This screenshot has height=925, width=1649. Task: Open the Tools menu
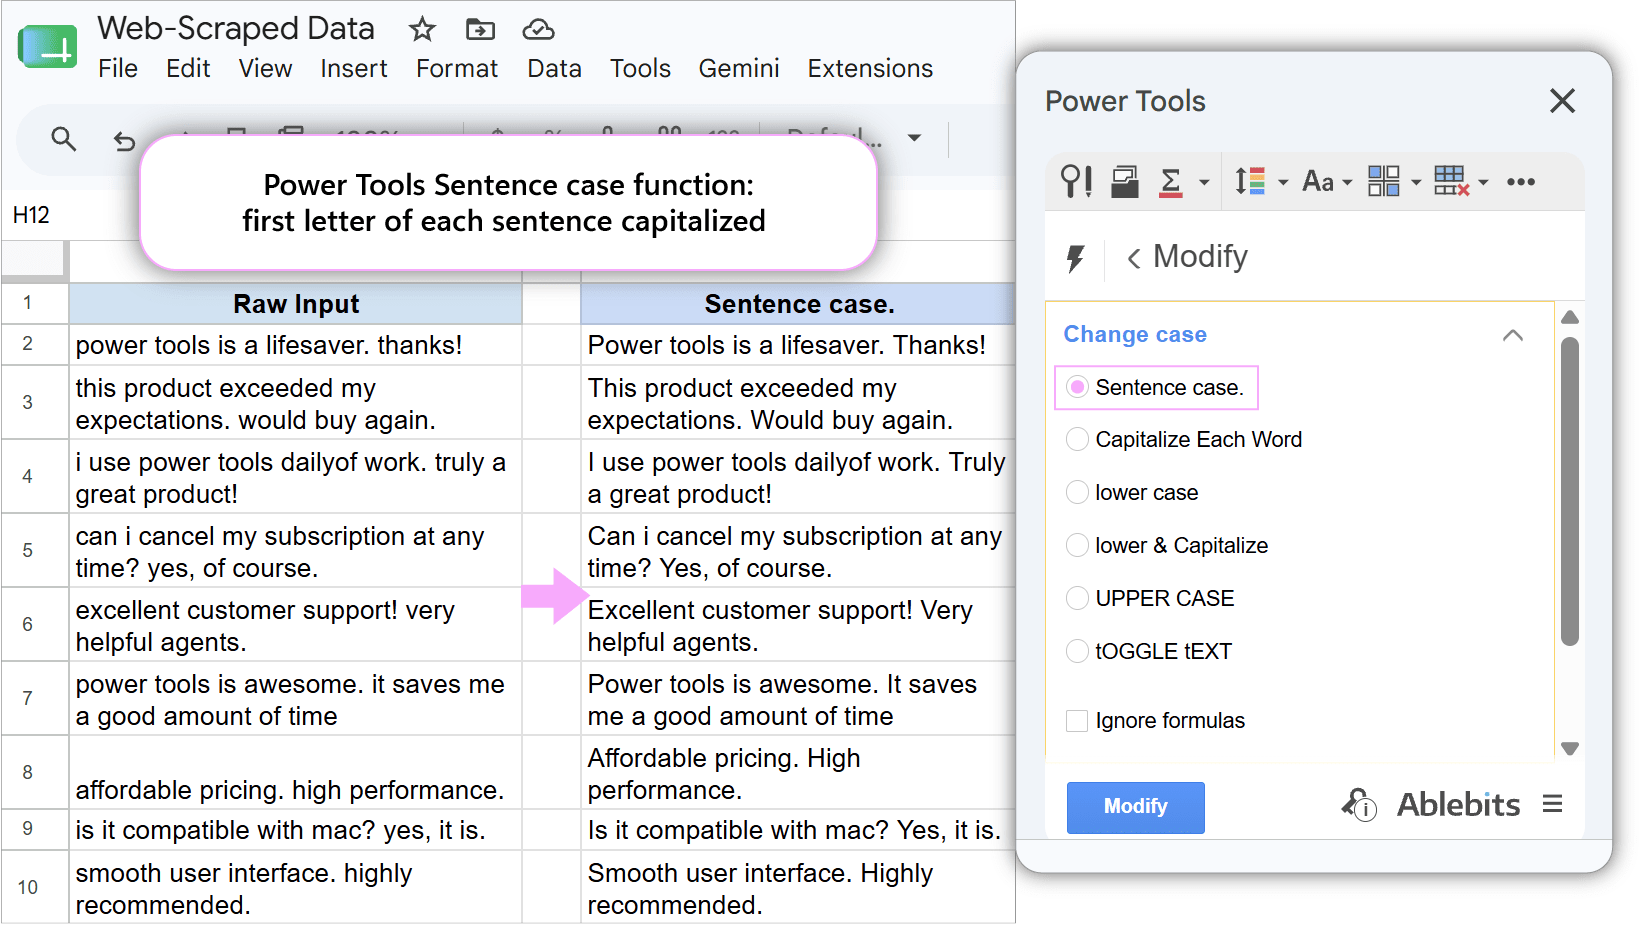coord(640,68)
